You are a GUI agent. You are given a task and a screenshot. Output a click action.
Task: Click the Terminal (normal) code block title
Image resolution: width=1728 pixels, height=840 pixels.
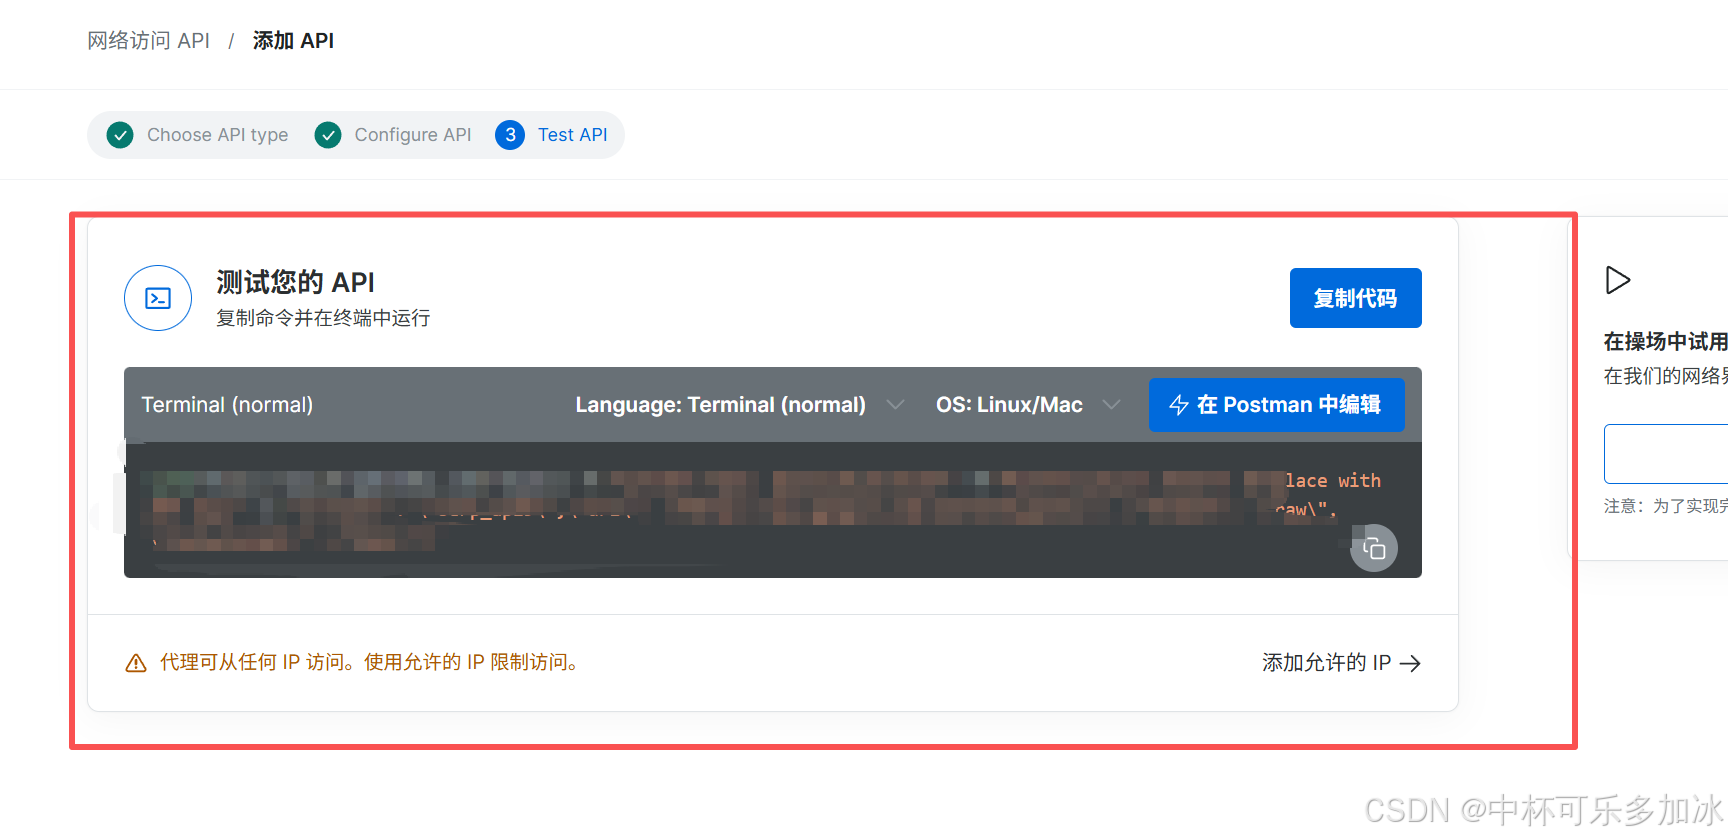pos(227,405)
